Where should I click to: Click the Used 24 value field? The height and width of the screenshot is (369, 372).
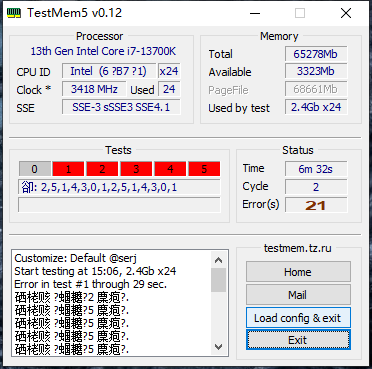[x=169, y=89]
